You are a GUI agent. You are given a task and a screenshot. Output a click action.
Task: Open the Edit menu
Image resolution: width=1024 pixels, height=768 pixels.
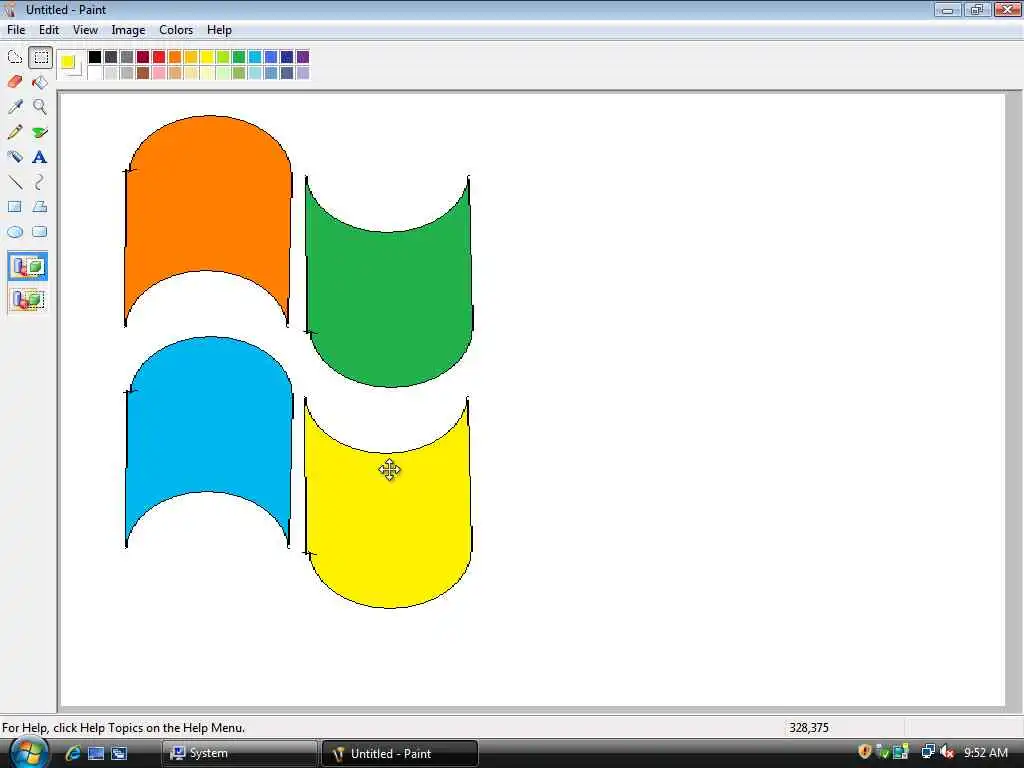(48, 30)
